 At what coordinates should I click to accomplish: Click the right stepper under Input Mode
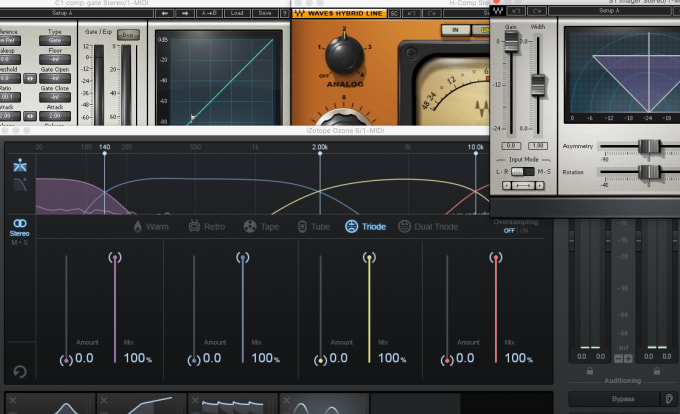(539, 186)
